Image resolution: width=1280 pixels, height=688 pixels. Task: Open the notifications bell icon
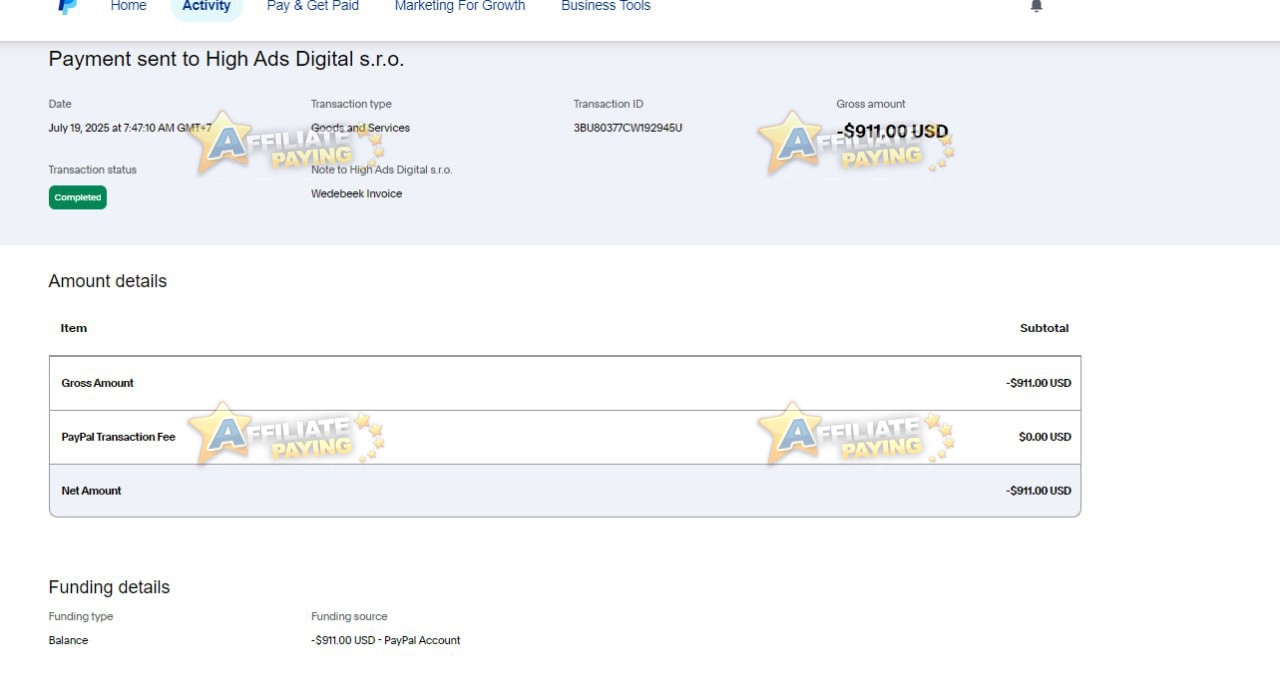(1036, 6)
